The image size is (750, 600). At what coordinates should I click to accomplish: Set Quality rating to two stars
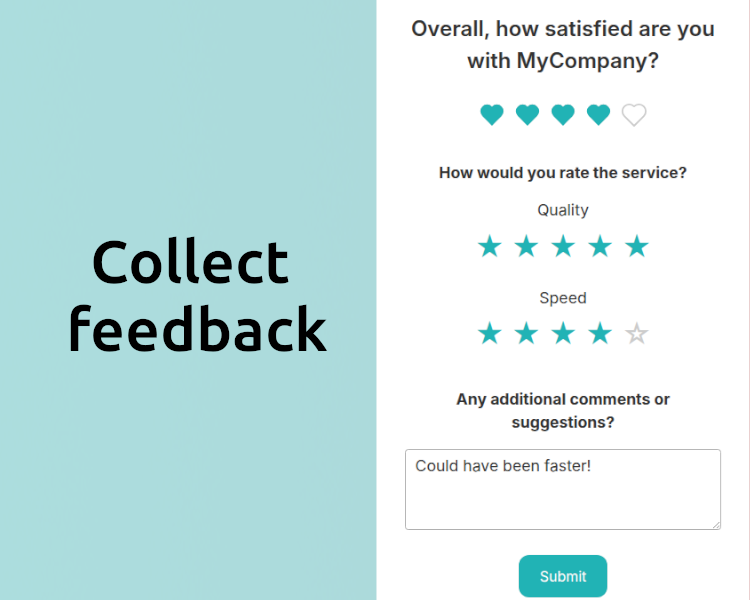coord(526,246)
